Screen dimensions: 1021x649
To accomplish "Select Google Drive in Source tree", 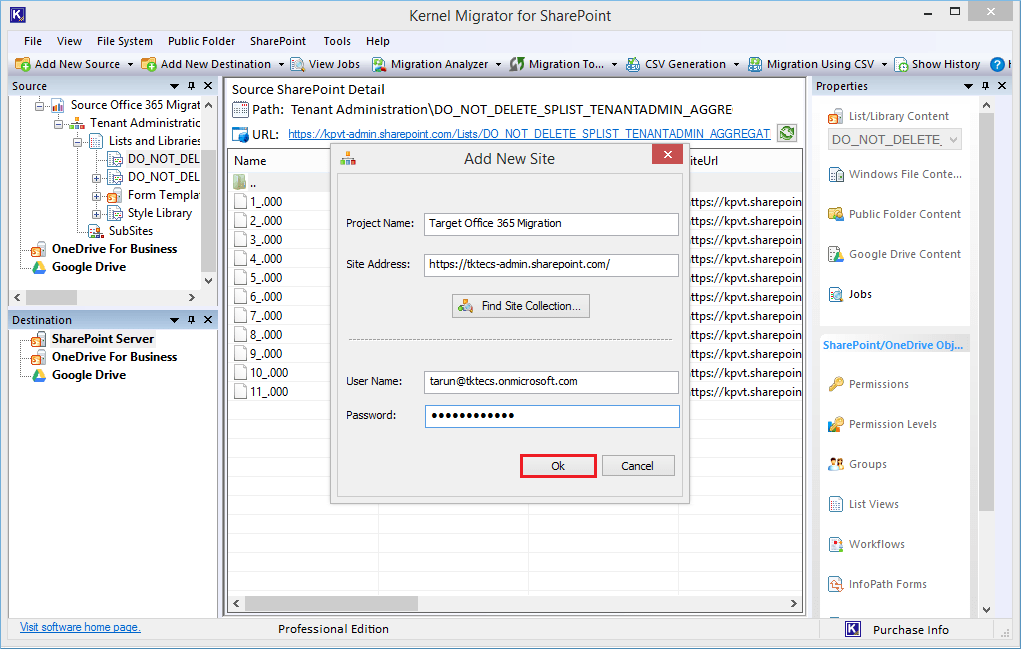I will point(89,268).
